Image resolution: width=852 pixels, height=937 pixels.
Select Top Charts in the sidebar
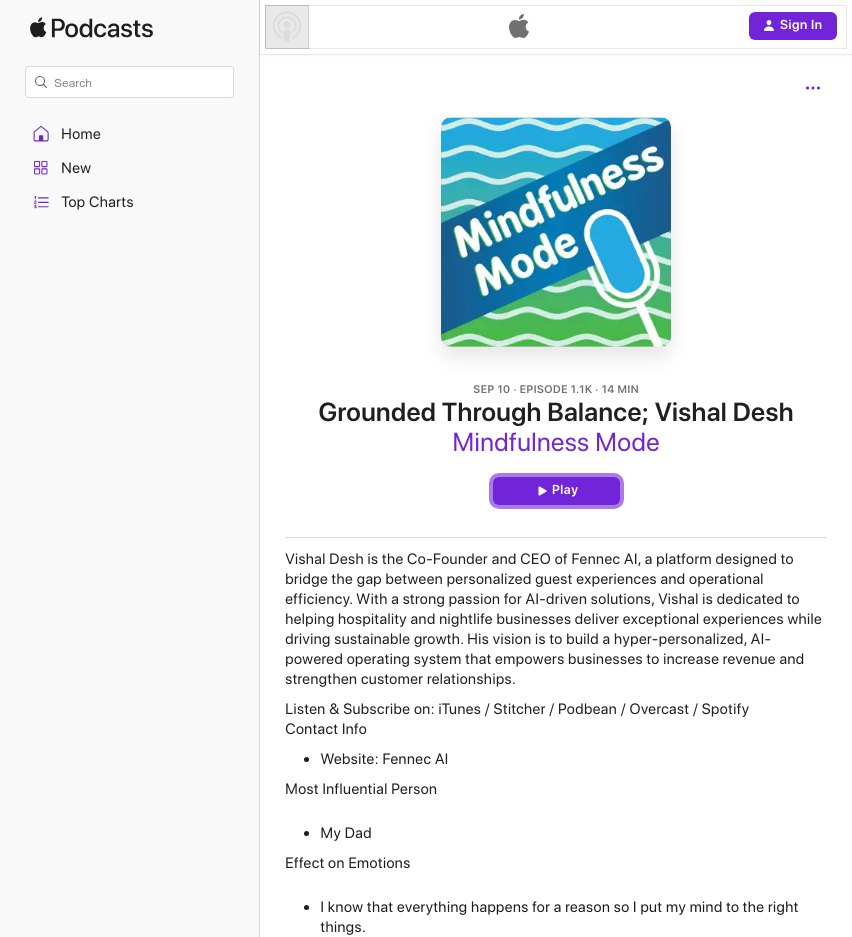(97, 202)
